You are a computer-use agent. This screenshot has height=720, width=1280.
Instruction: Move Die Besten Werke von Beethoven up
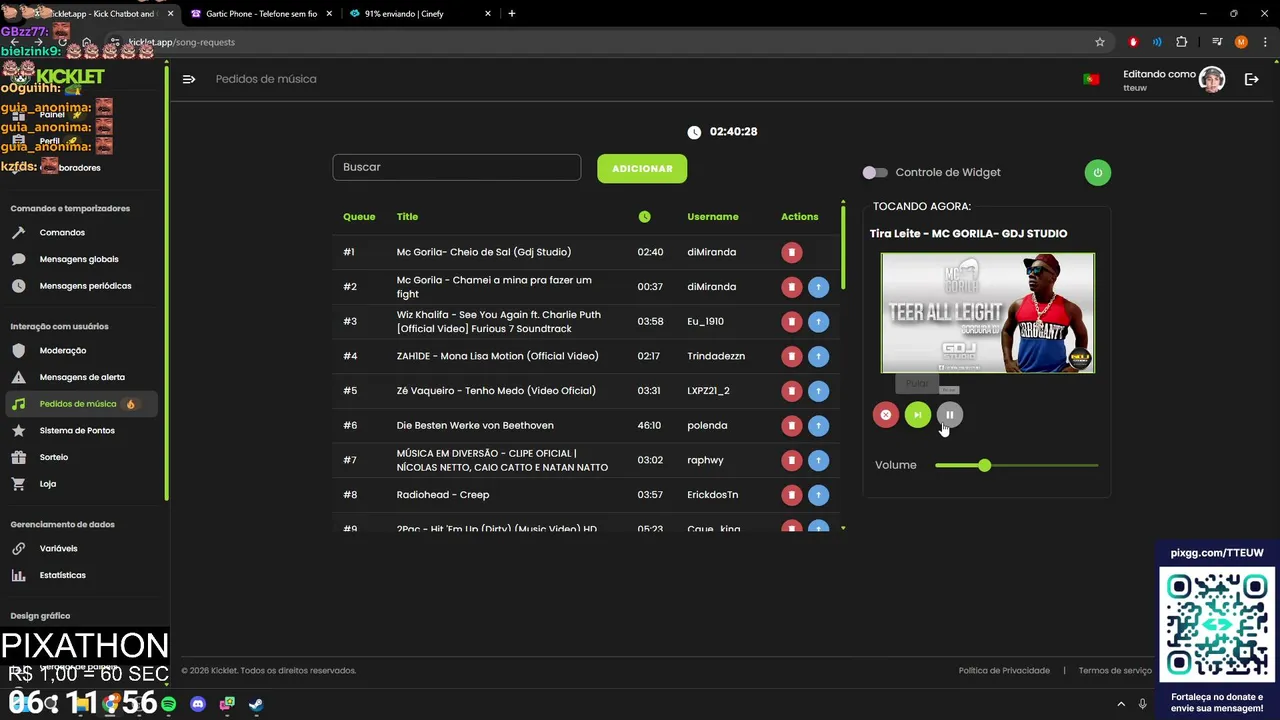coord(818,426)
